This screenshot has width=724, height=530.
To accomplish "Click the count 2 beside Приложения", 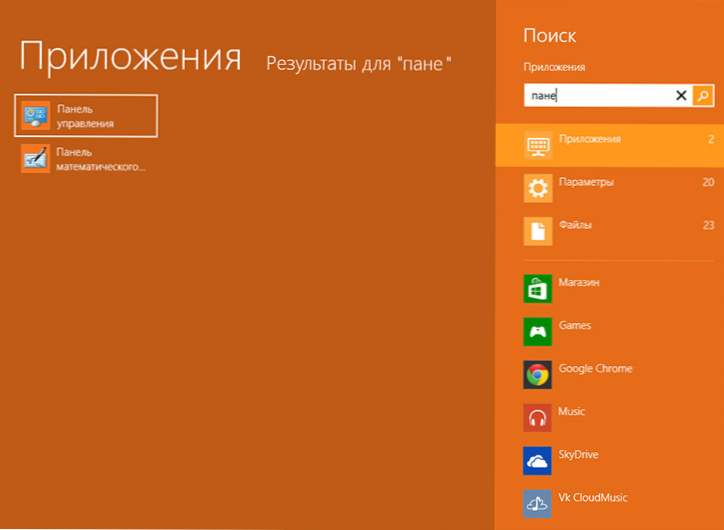I will [x=711, y=139].
